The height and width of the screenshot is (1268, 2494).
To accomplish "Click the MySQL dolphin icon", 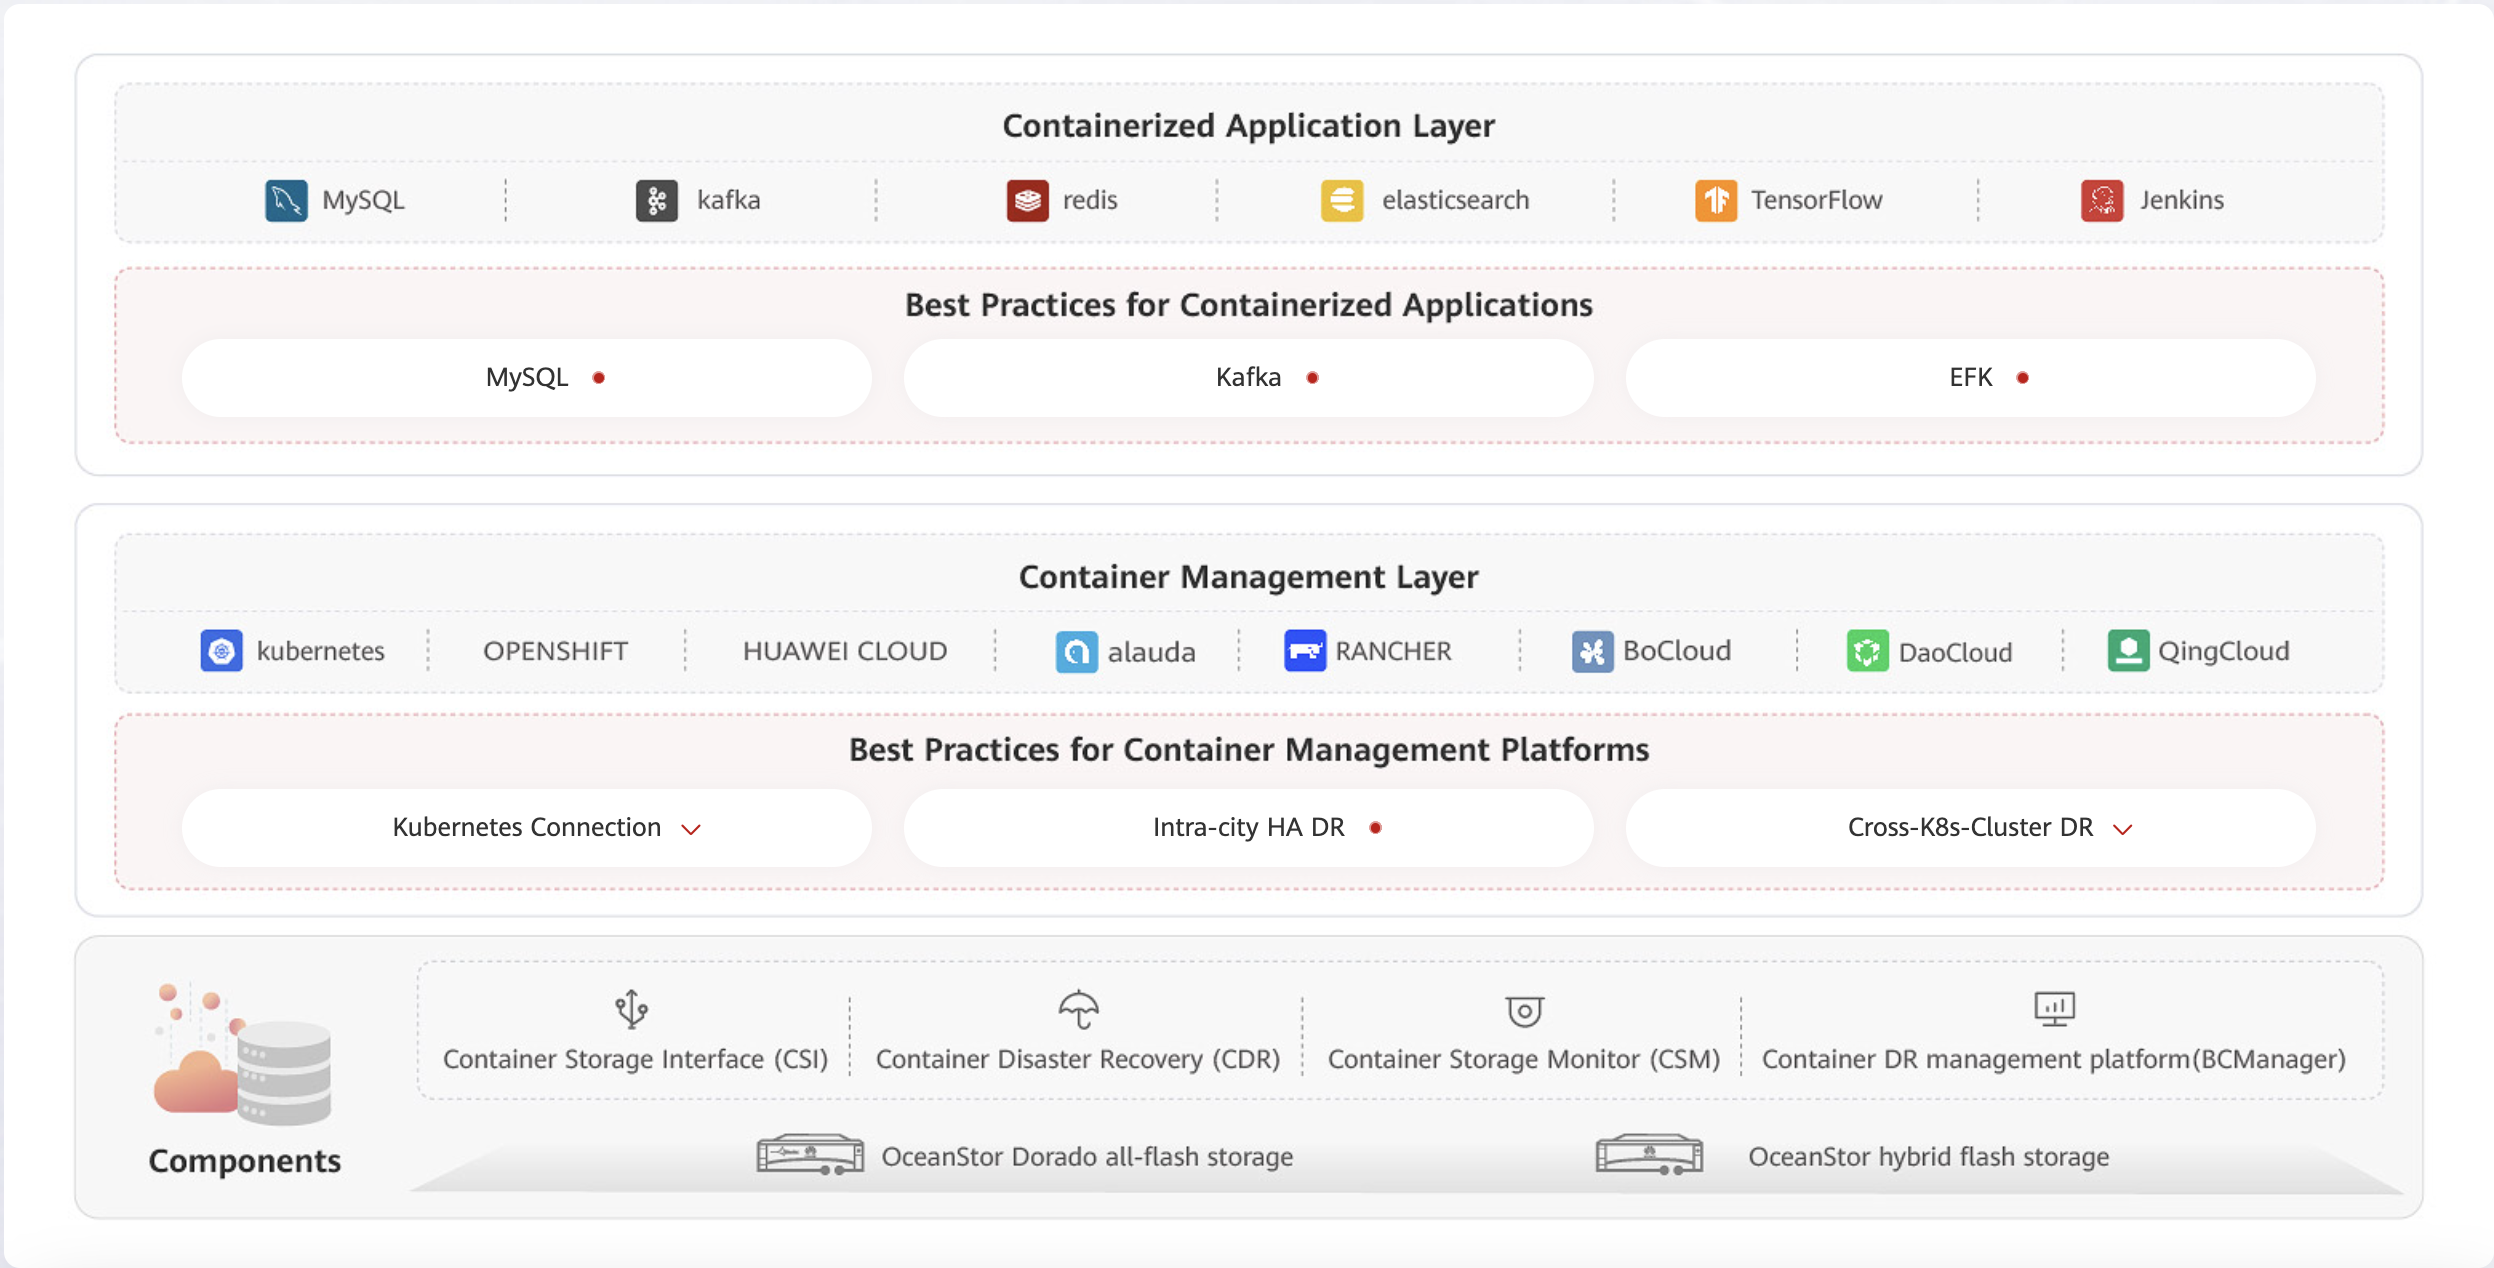I will [x=286, y=200].
